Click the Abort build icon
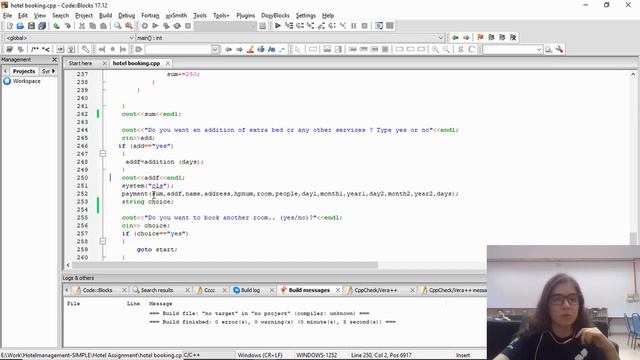The width and height of the screenshot is (640, 360). pyautogui.click(x=188, y=26)
